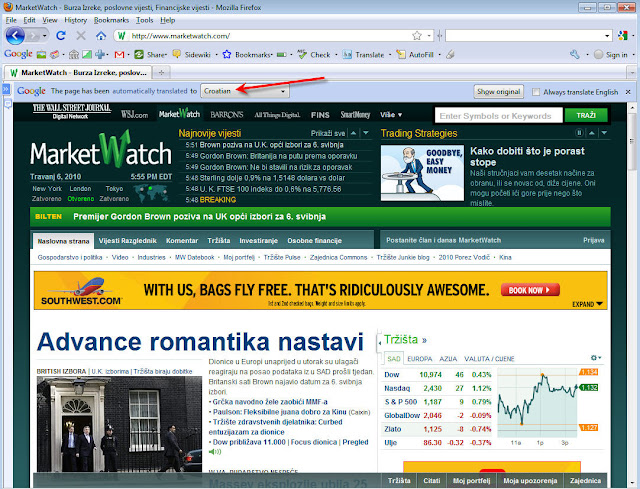Click the Translate toolbar button
The height and width of the screenshot is (489, 640).
[363, 54]
